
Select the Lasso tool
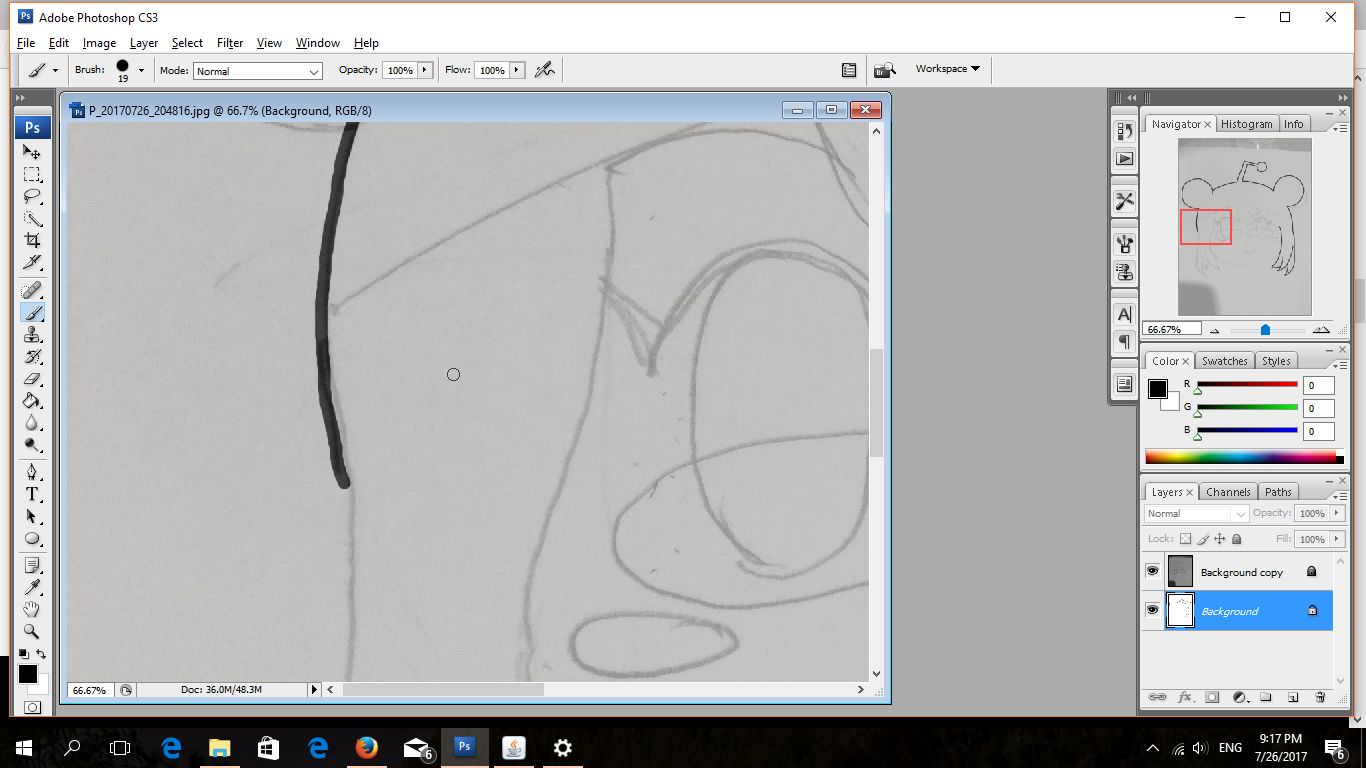point(32,197)
